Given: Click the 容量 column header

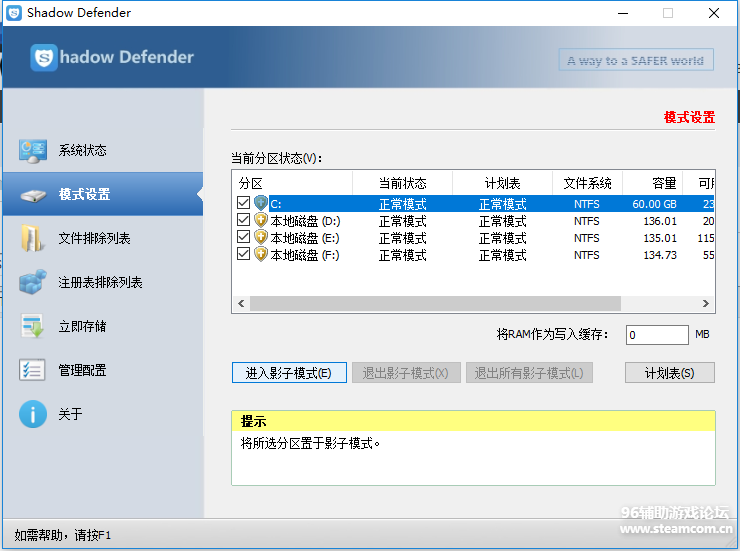Looking at the screenshot, I should coord(664,184).
